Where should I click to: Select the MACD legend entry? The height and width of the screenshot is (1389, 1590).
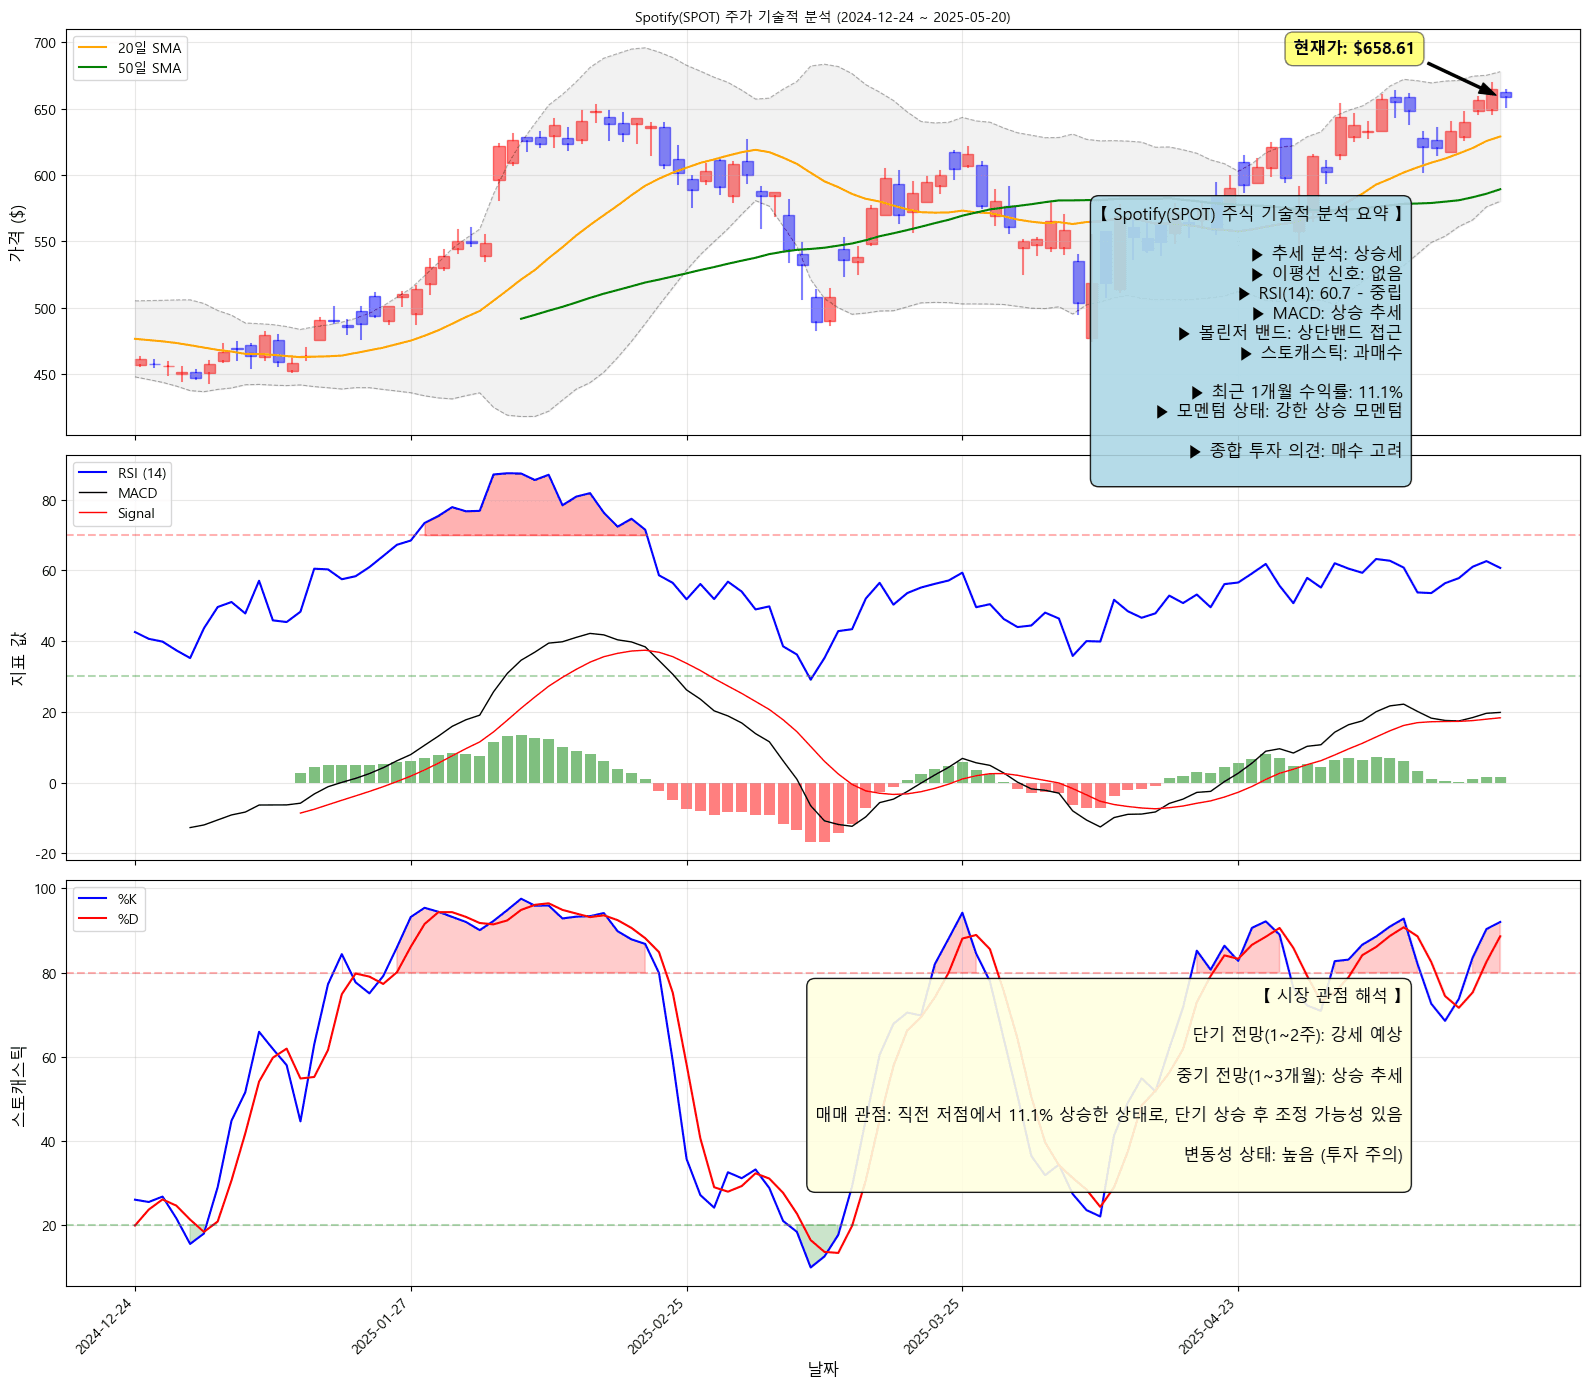[118, 493]
